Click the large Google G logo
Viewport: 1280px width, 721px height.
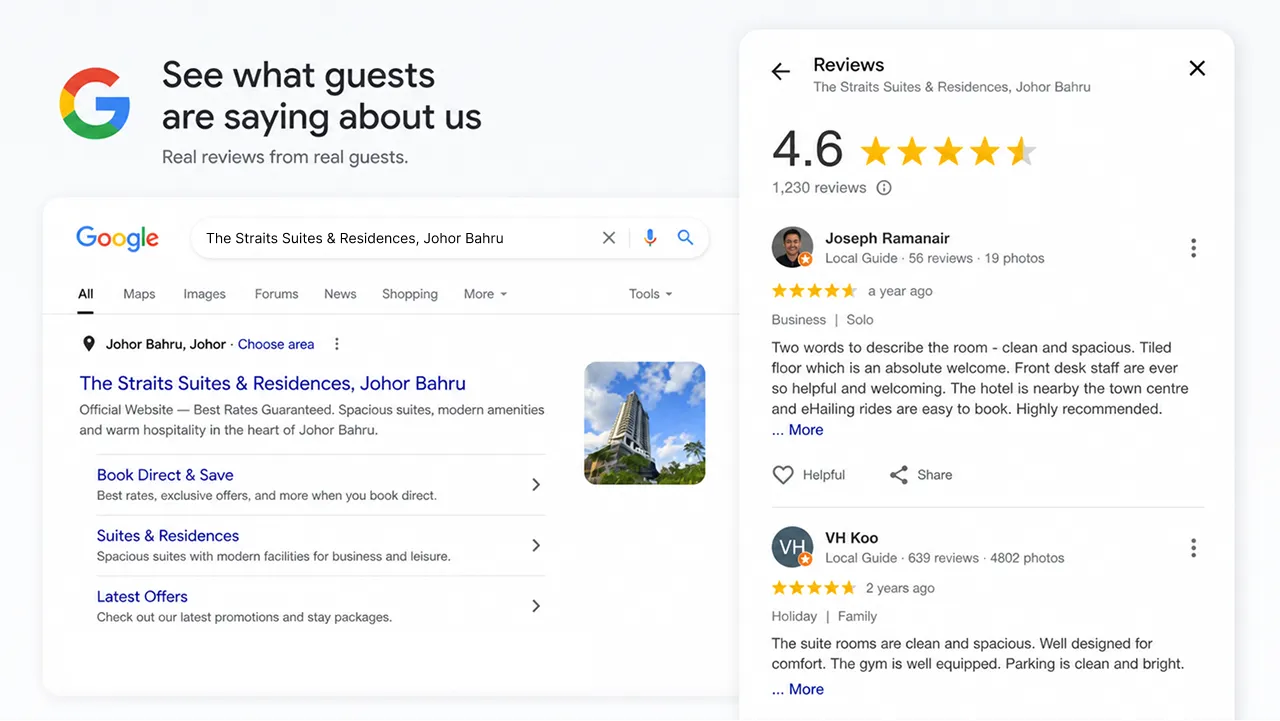[95, 103]
